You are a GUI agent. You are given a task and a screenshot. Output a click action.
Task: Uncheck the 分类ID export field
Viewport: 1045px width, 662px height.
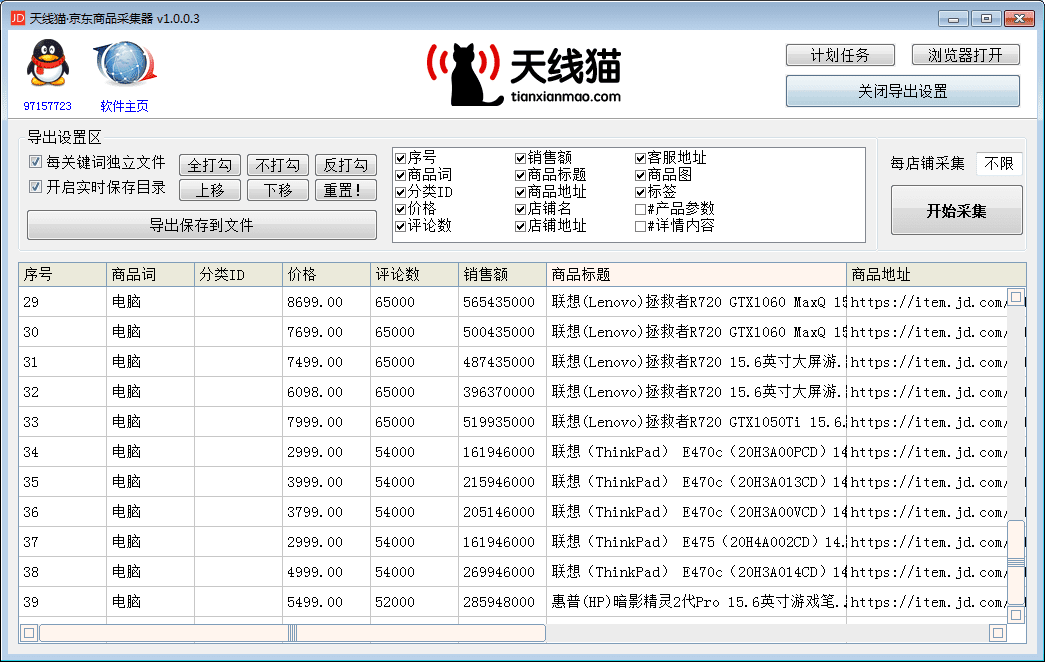401,193
